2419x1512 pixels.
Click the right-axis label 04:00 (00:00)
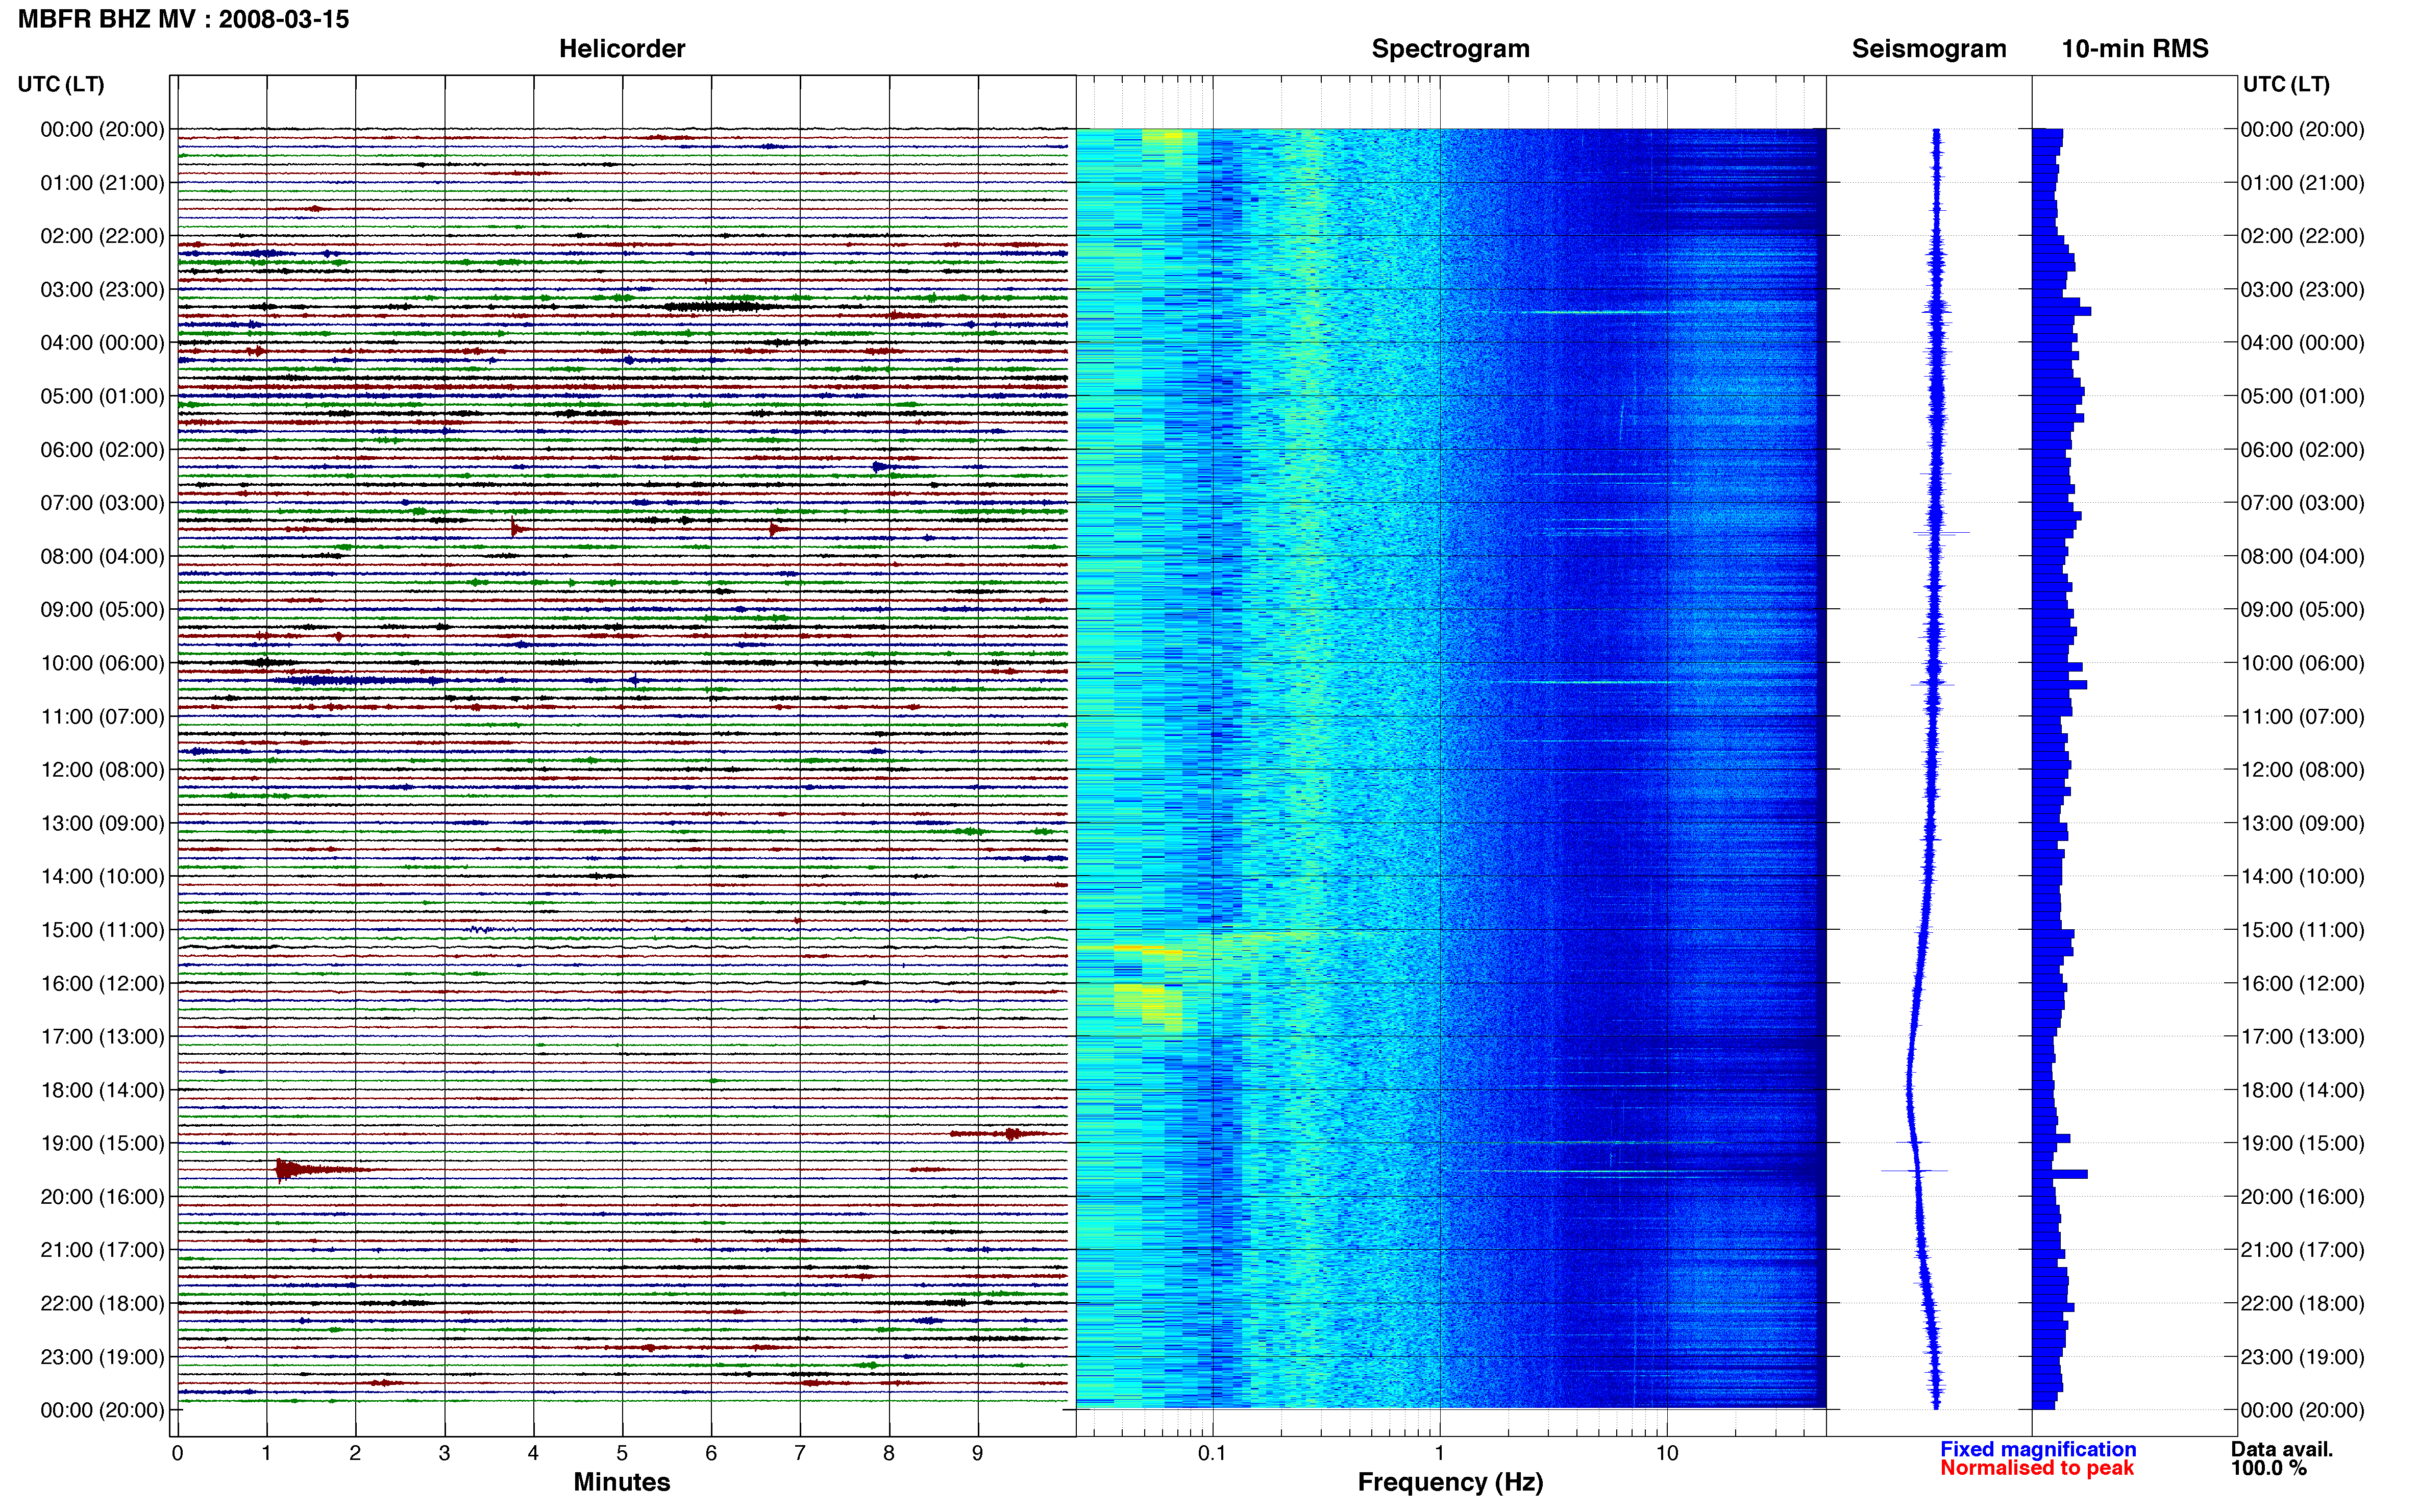tap(2302, 343)
